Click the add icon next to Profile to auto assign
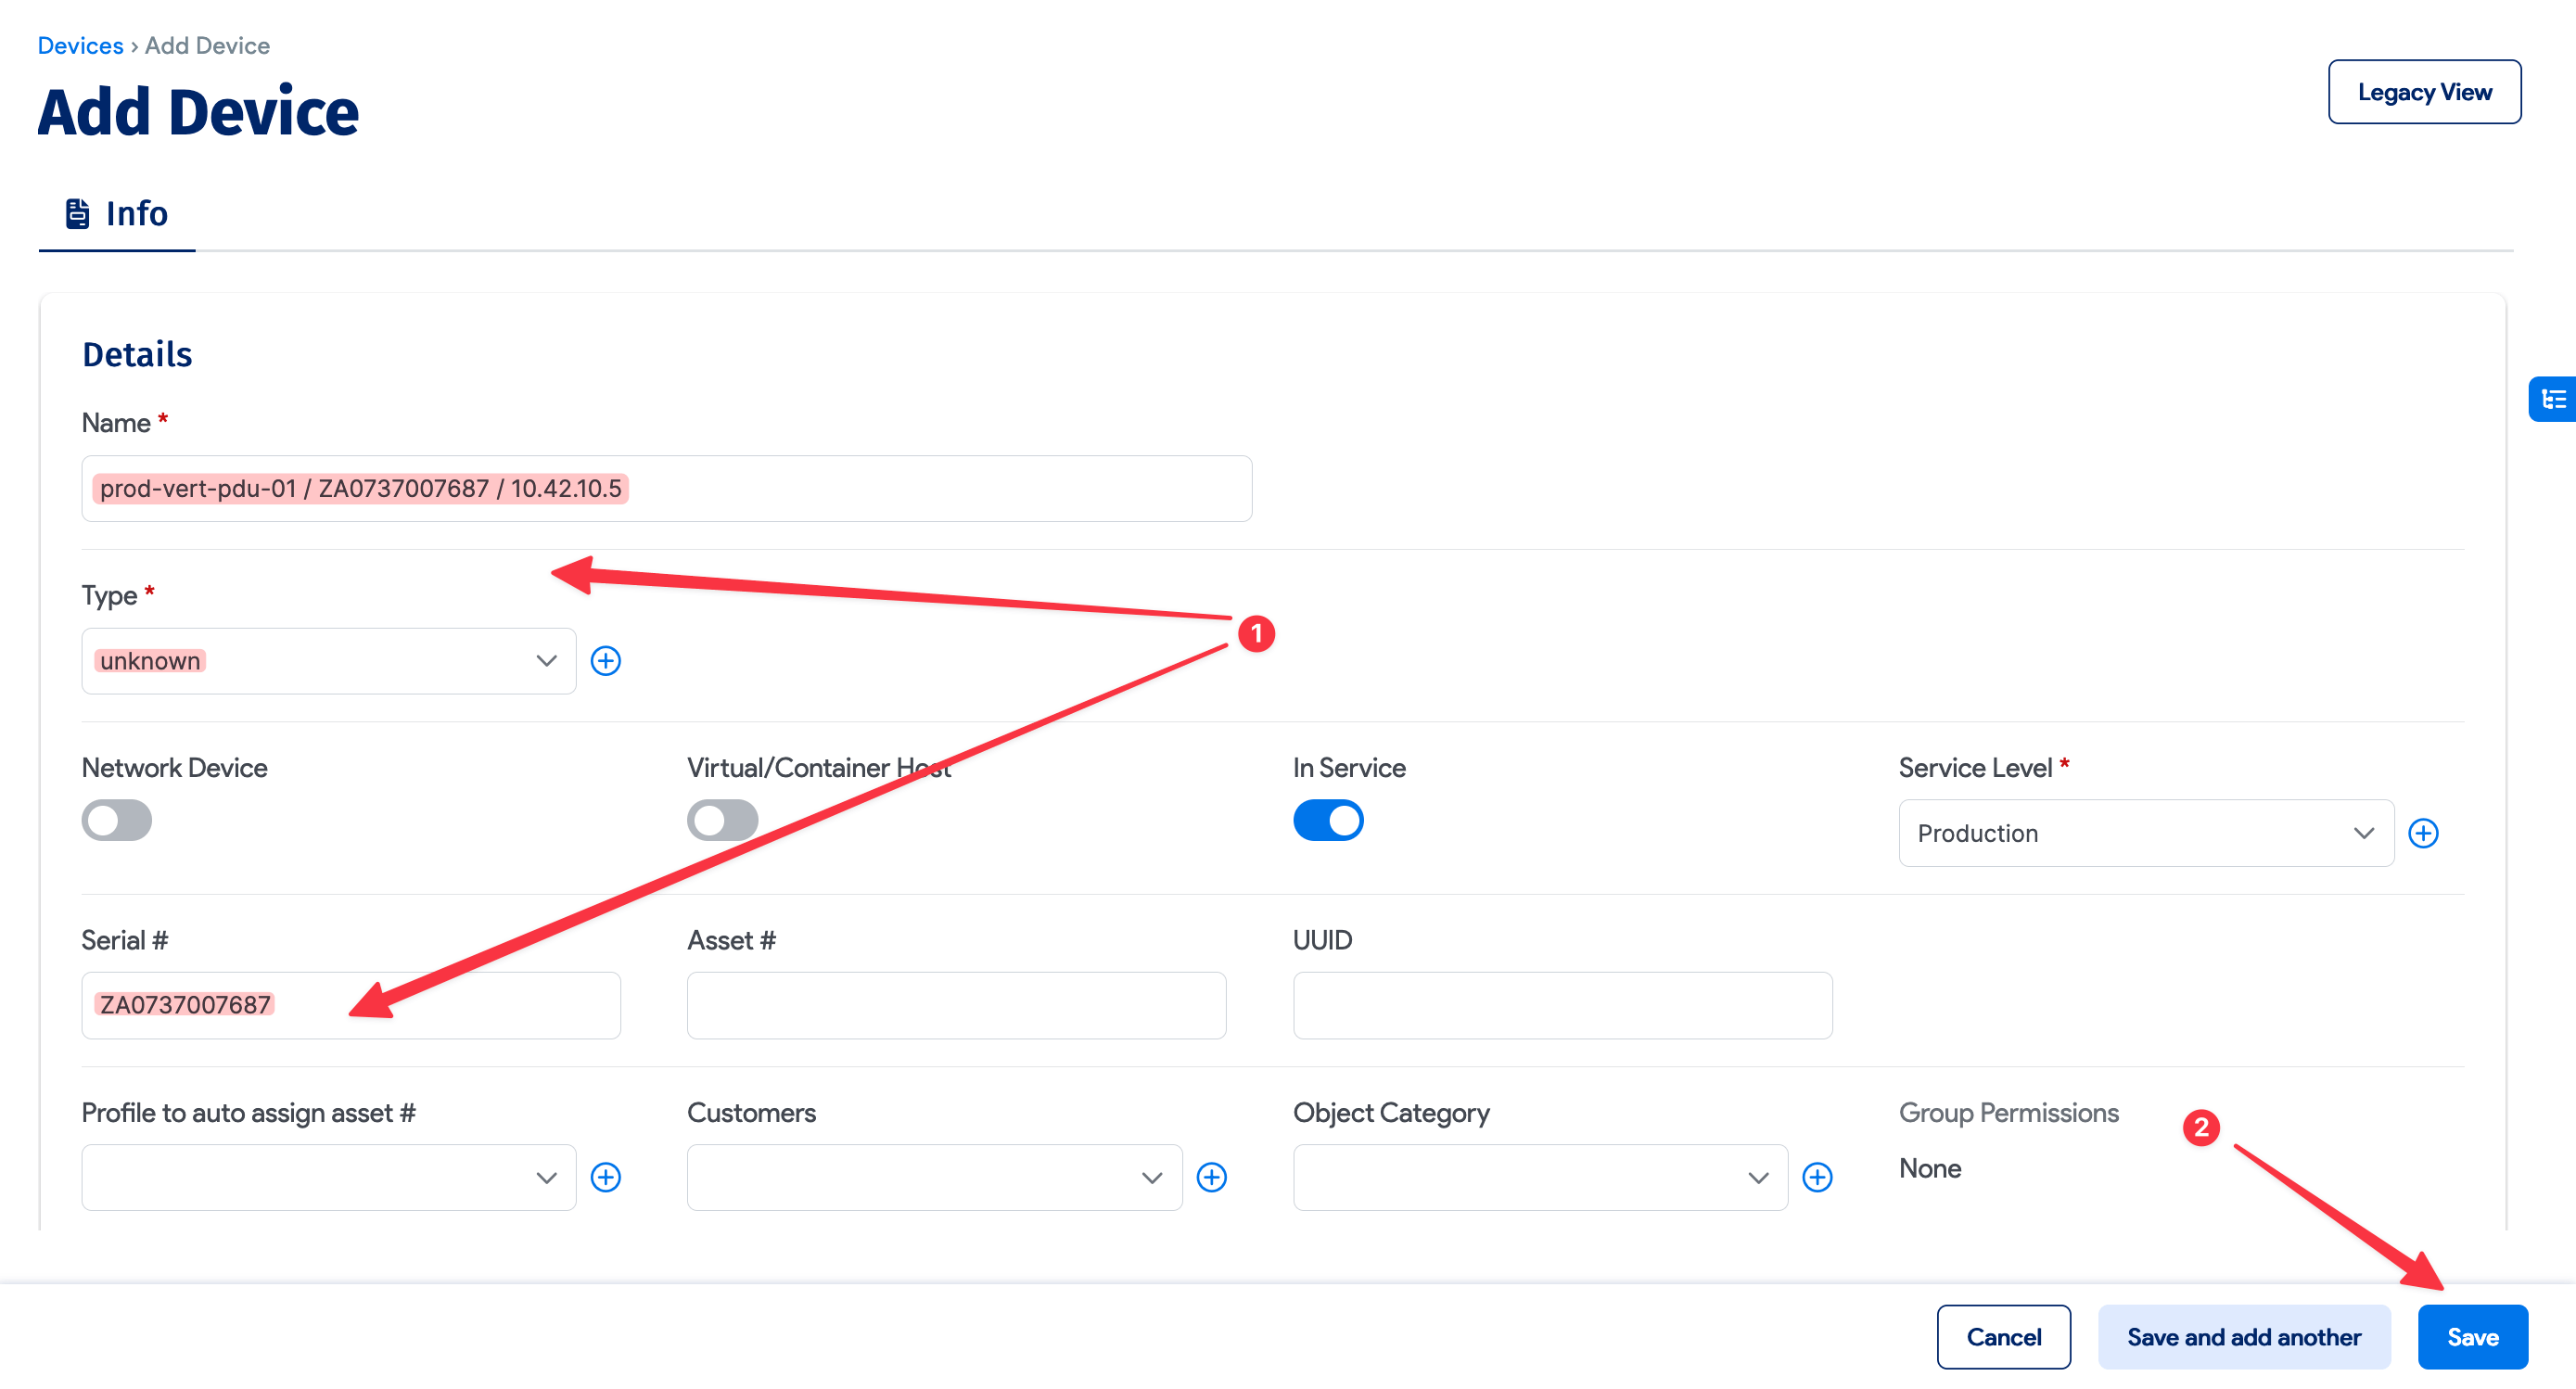 point(607,1177)
